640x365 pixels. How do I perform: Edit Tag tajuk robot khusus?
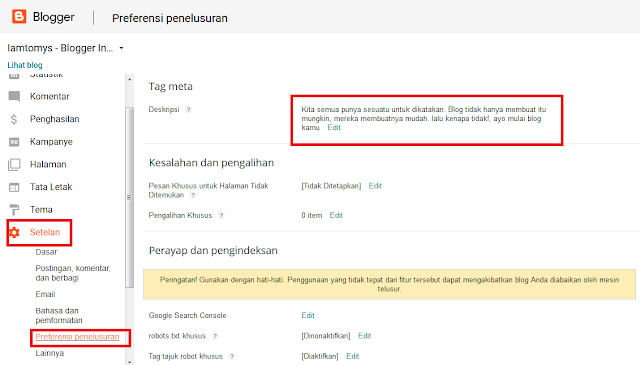pyautogui.click(x=353, y=356)
